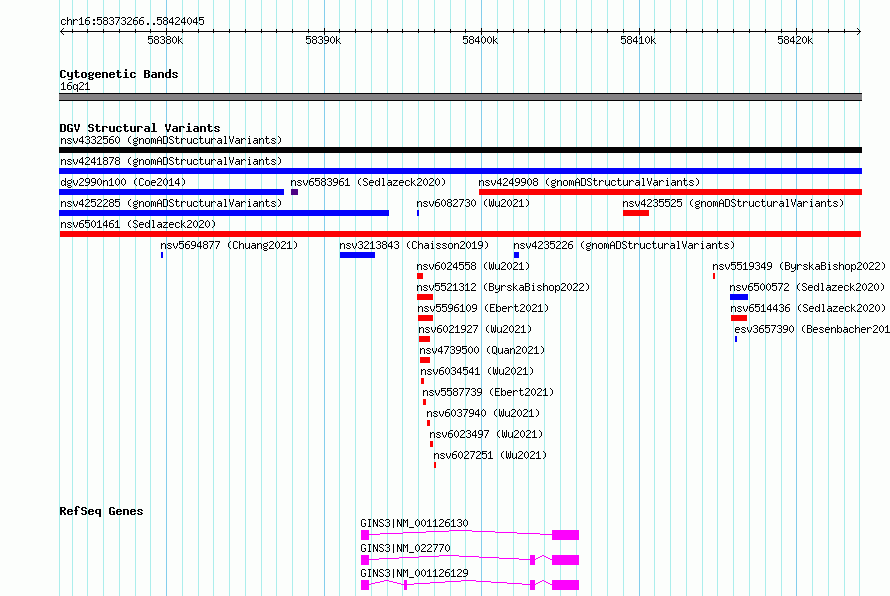Click the nsv6500572 blue variant block

tap(739, 297)
